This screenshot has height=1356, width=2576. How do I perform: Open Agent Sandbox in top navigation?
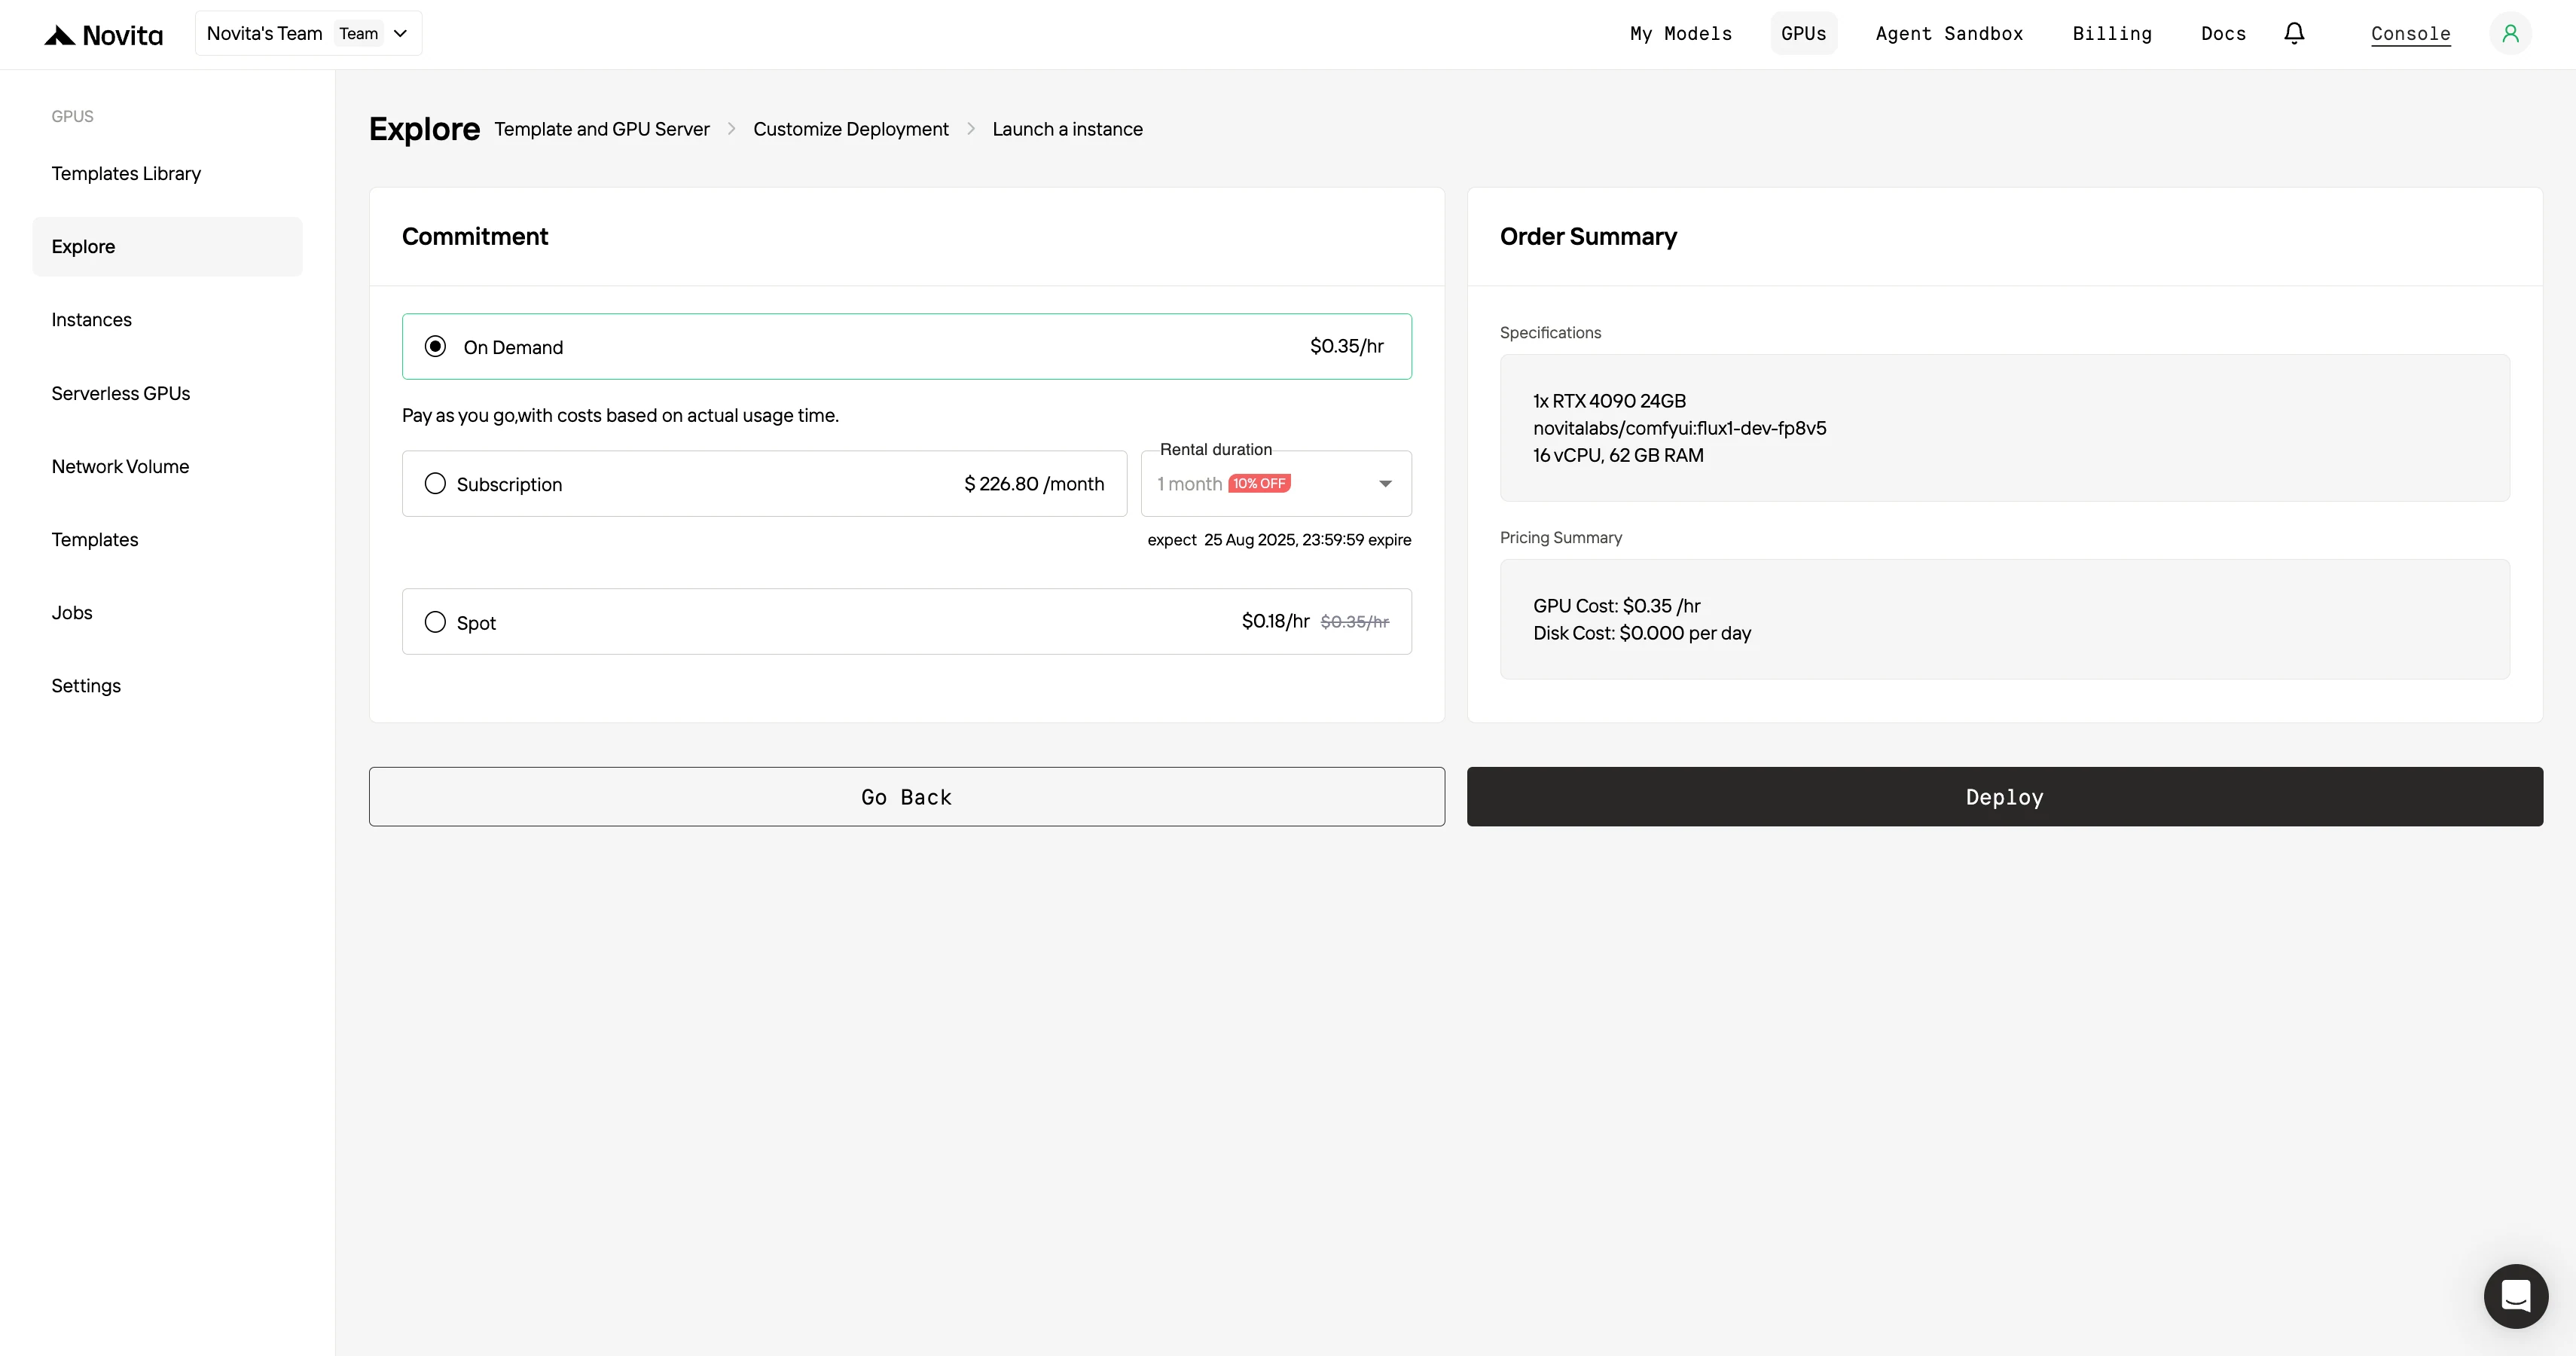pyautogui.click(x=1949, y=33)
